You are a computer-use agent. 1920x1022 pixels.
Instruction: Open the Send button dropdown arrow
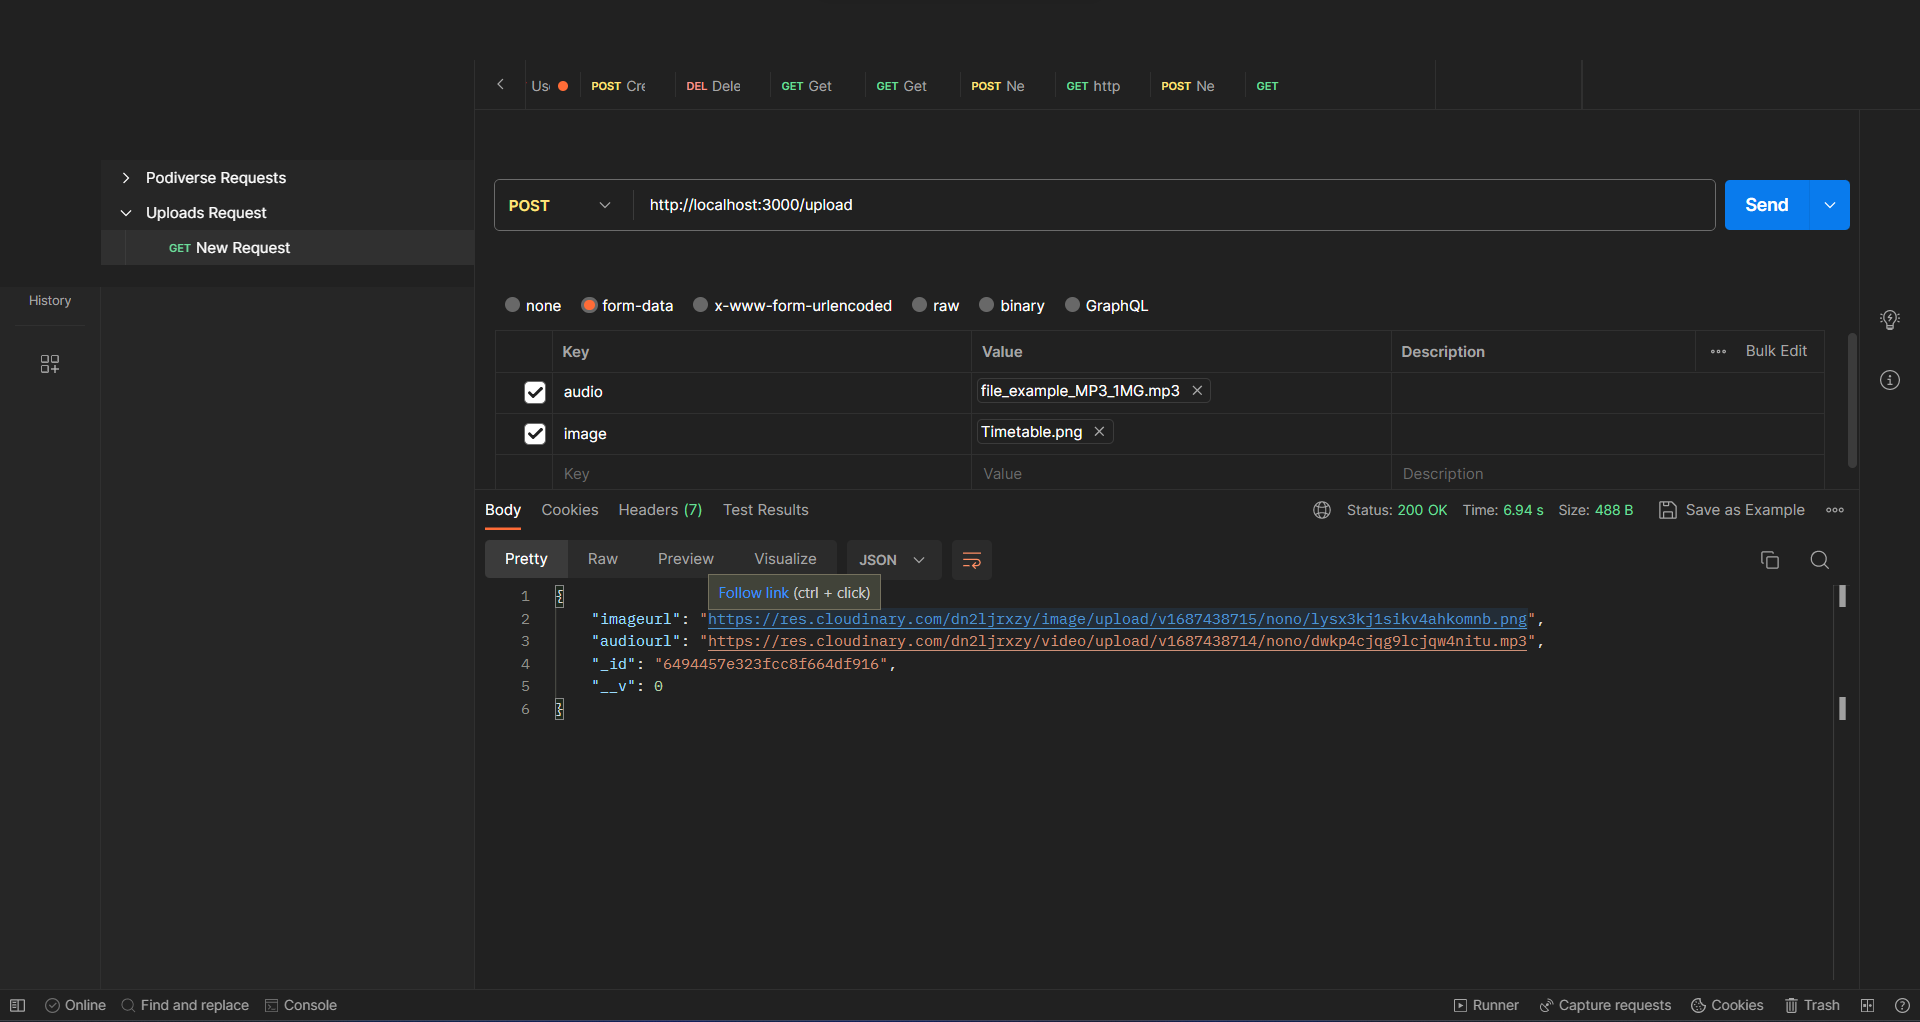click(x=1830, y=205)
